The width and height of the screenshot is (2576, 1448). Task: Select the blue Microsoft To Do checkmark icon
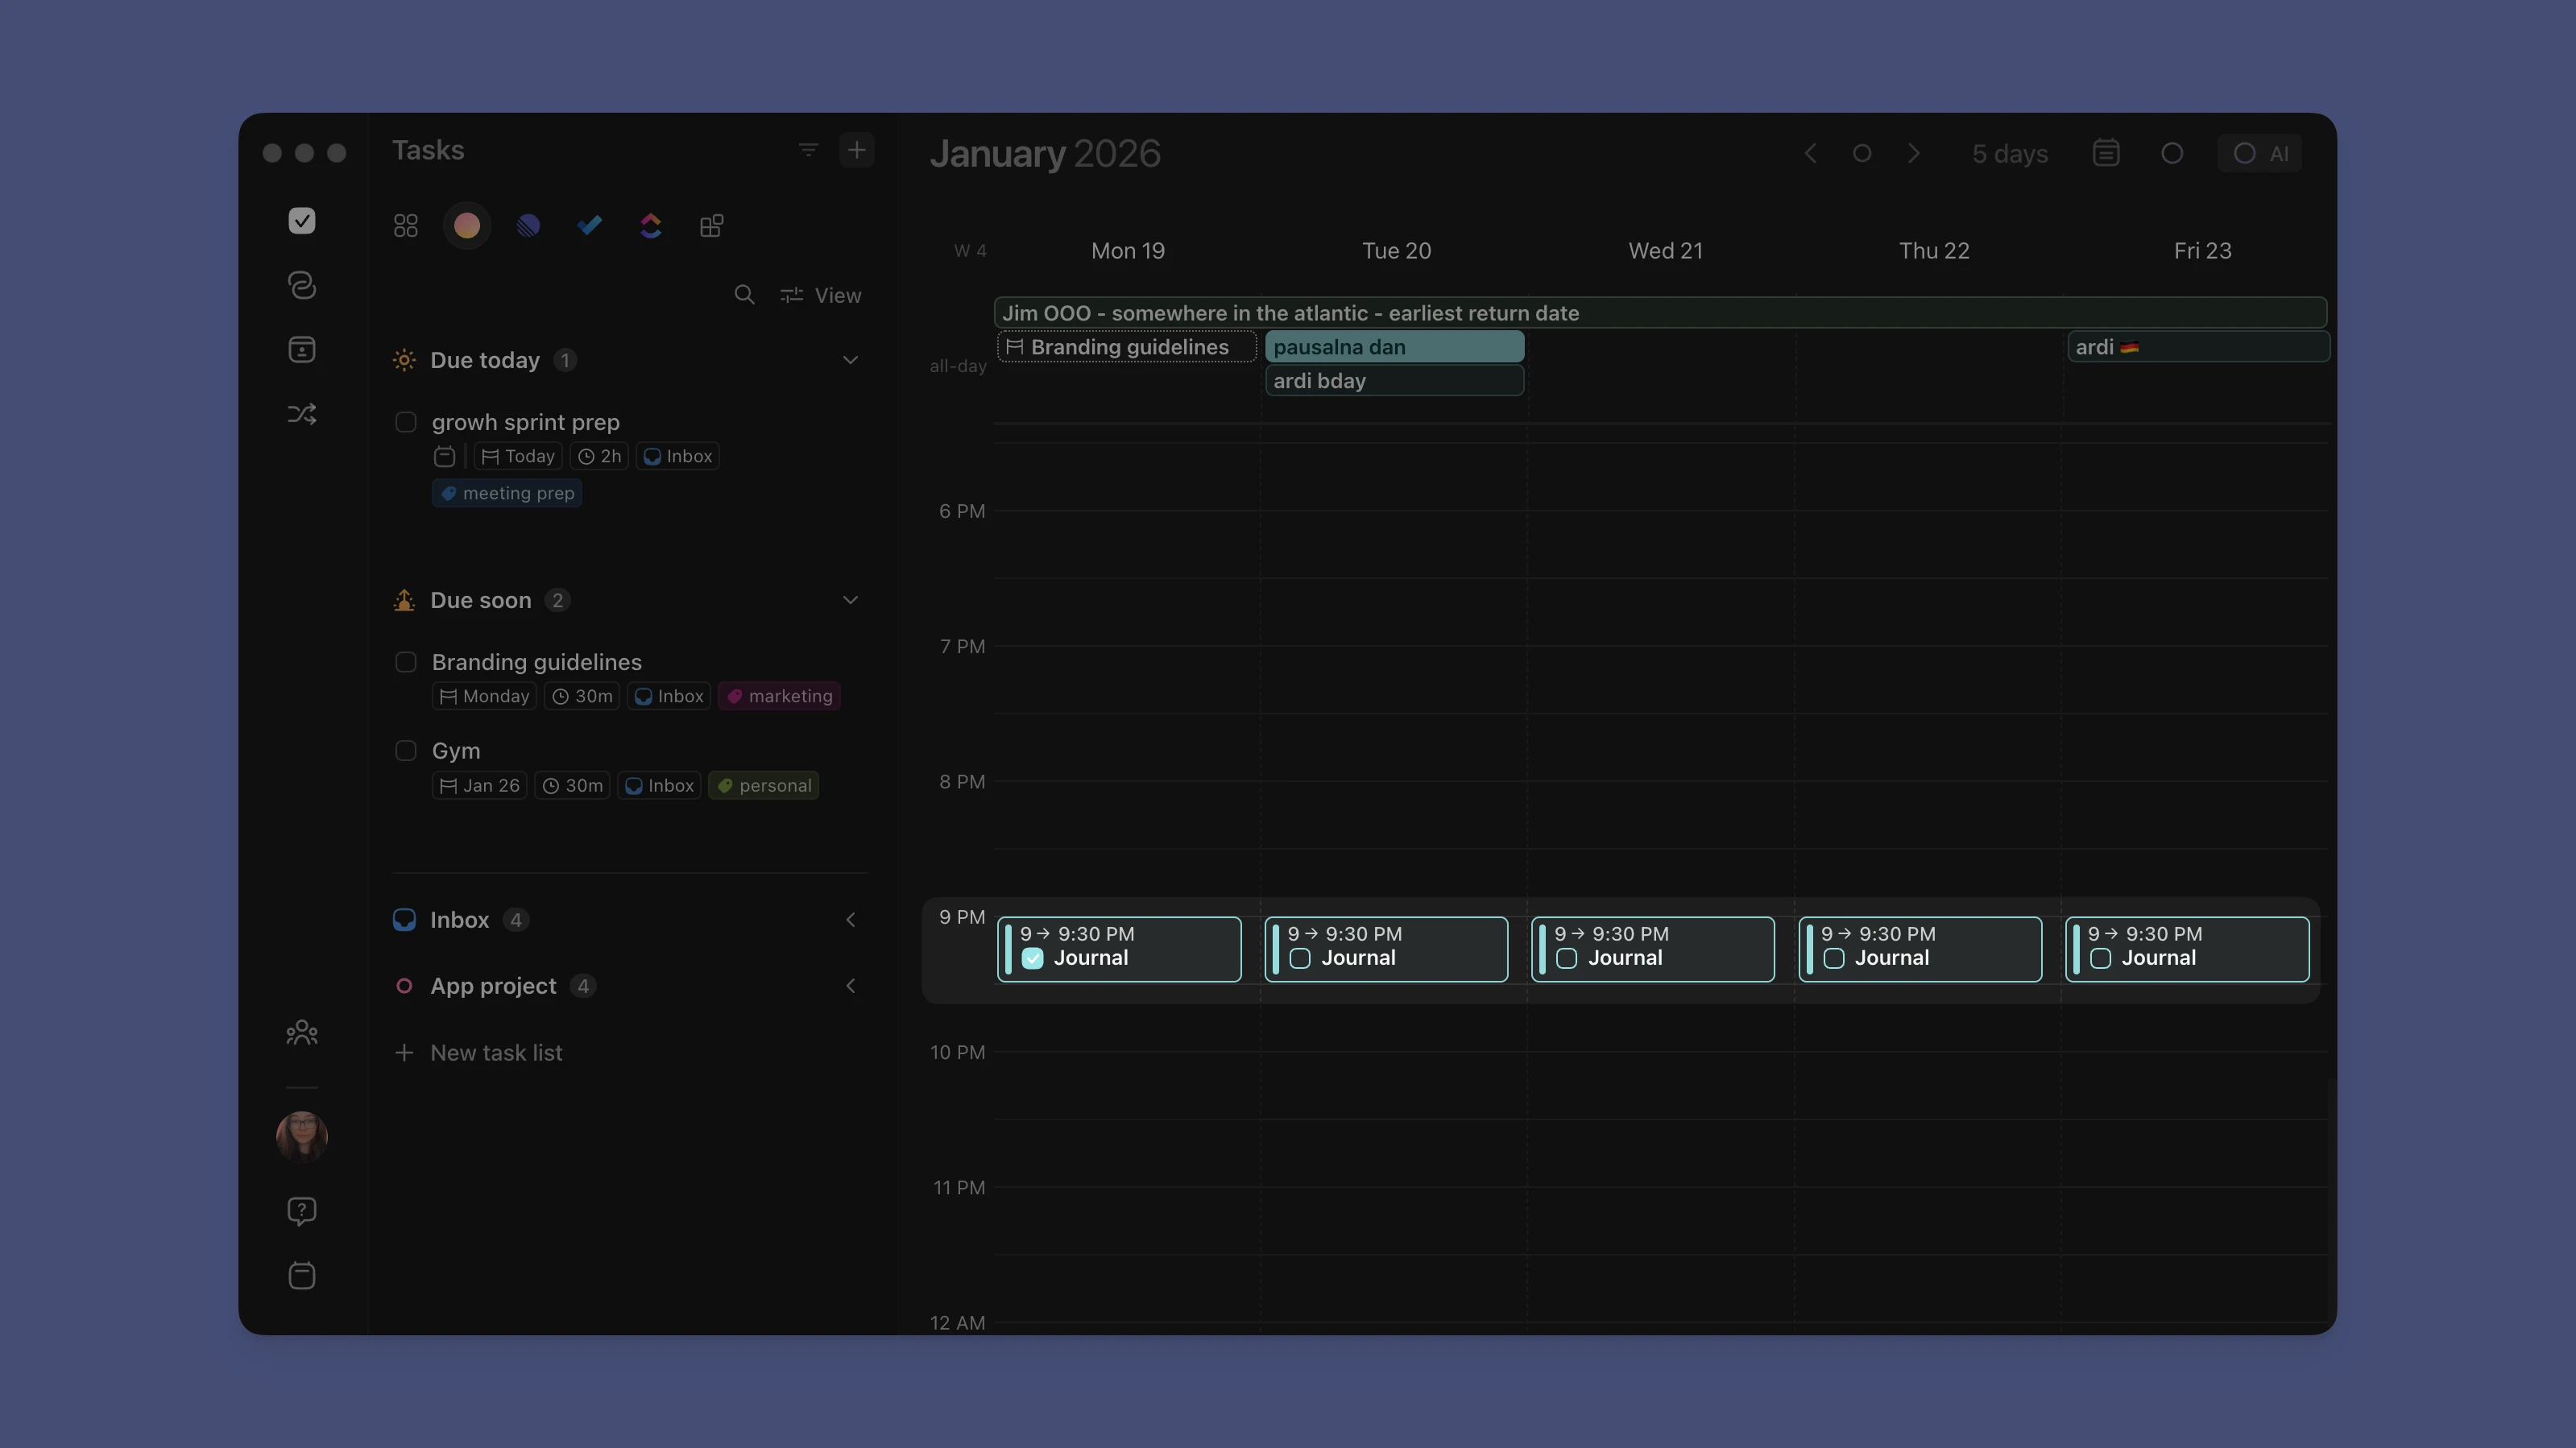click(x=590, y=226)
